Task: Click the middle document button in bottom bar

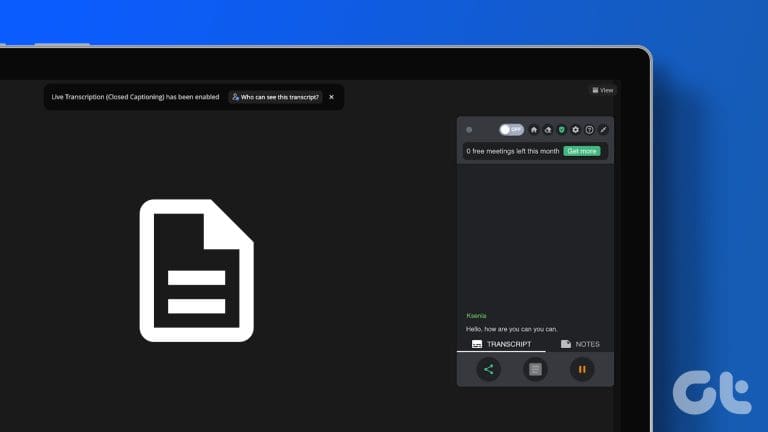Action: coord(535,369)
